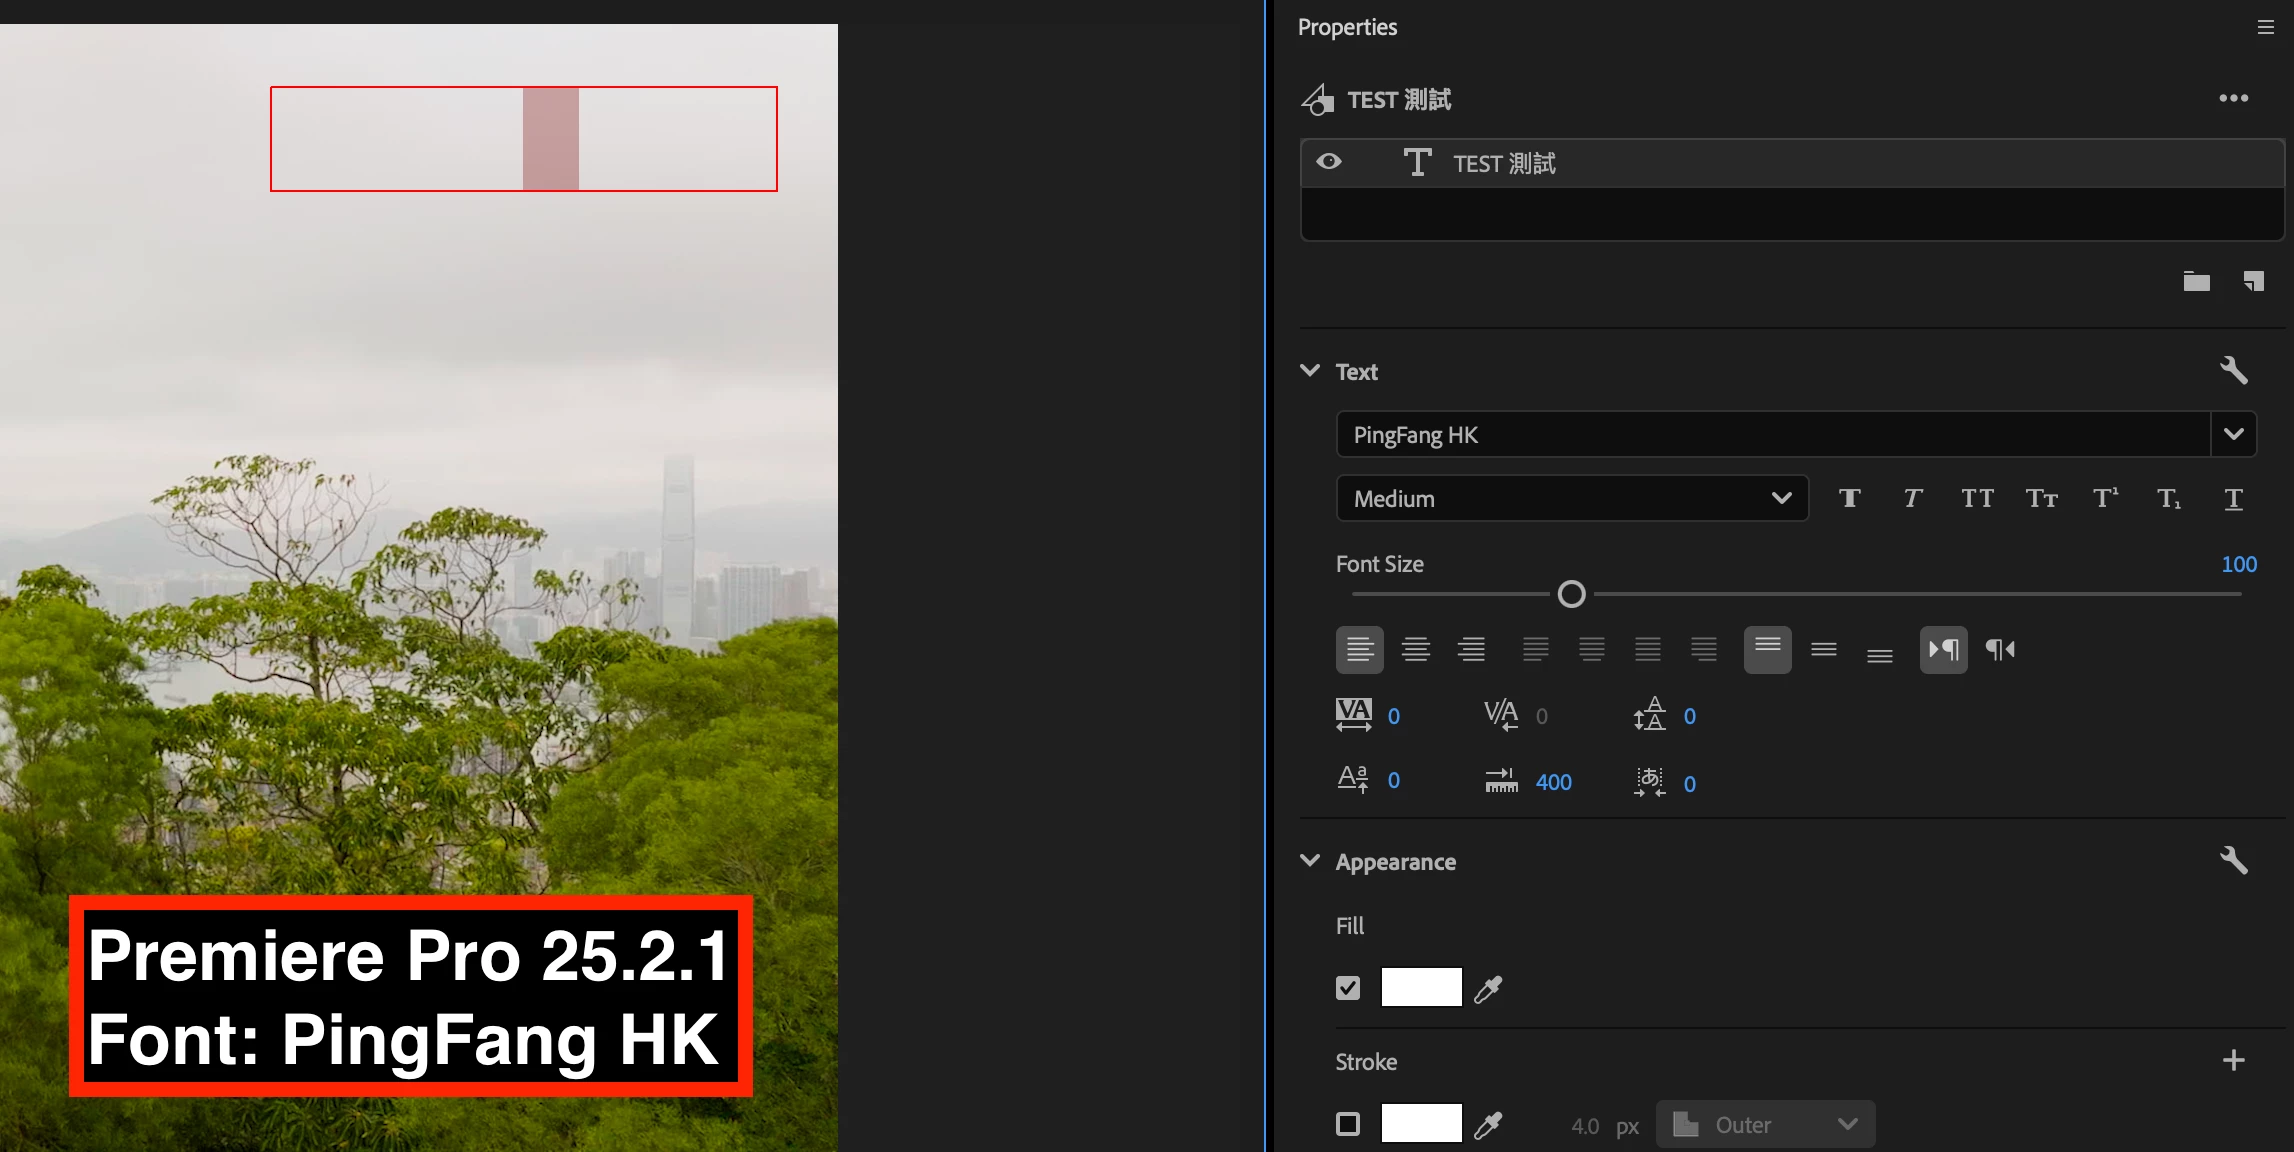Center align text paragraph

(1415, 650)
